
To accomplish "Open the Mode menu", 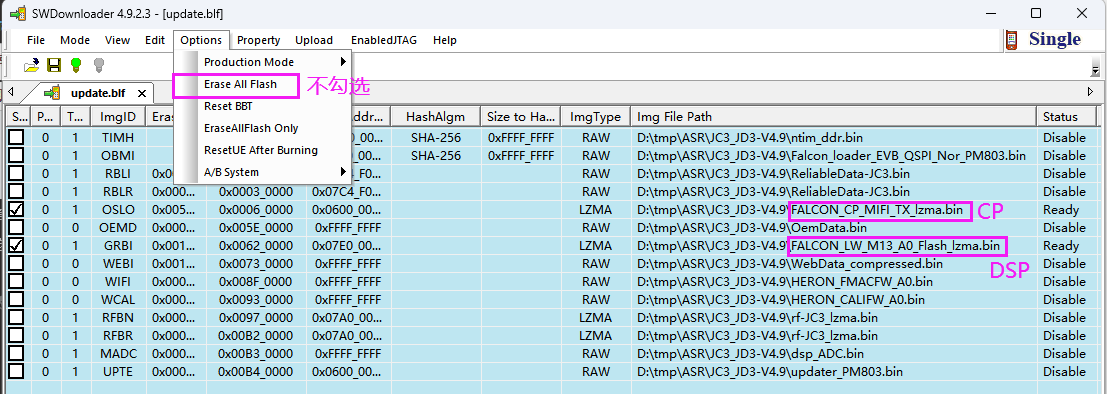I will pyautogui.click(x=75, y=40).
